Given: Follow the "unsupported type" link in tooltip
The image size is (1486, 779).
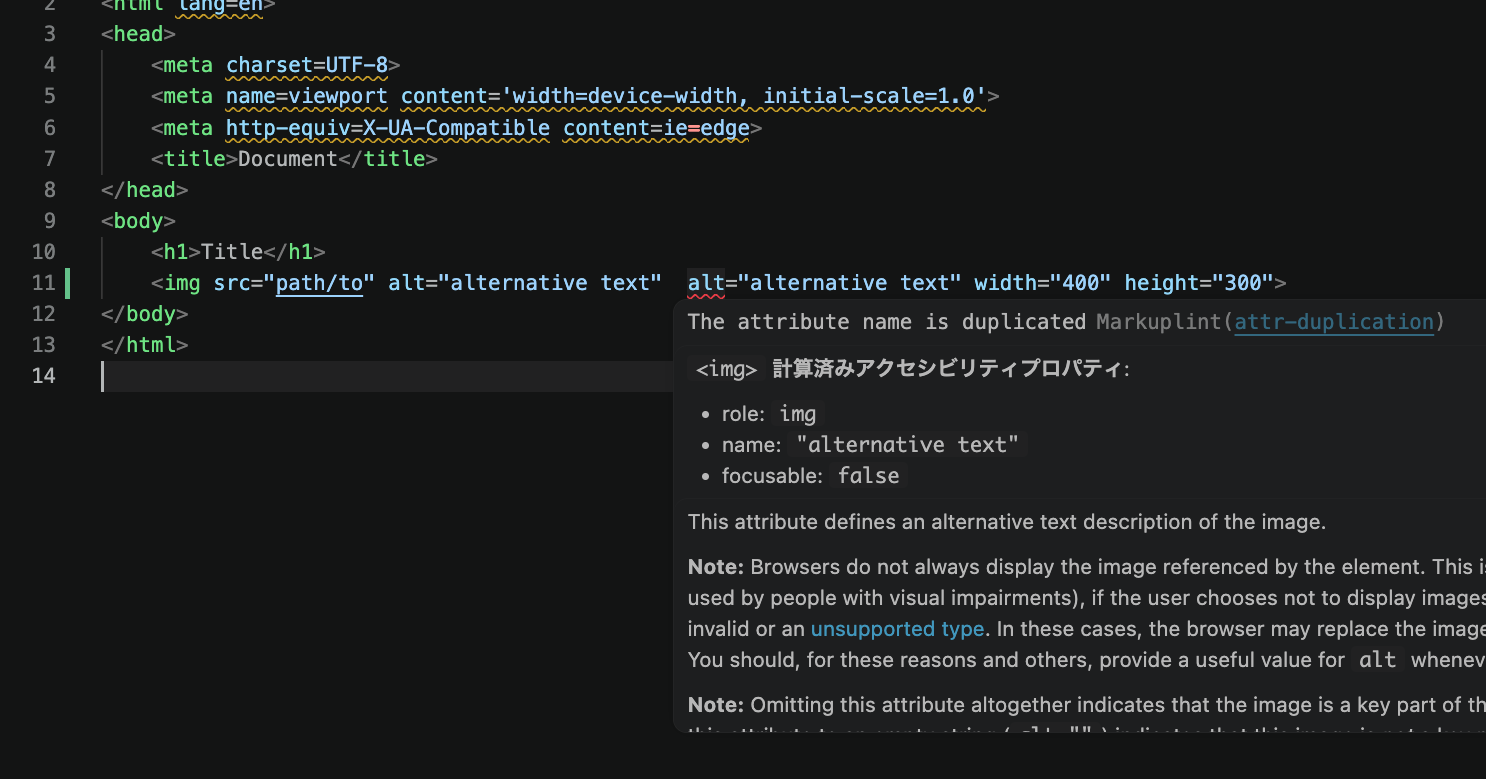Looking at the screenshot, I should [896, 629].
